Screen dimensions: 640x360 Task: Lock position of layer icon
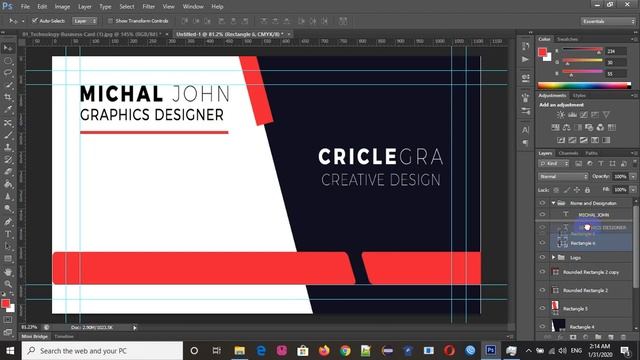pos(577,190)
